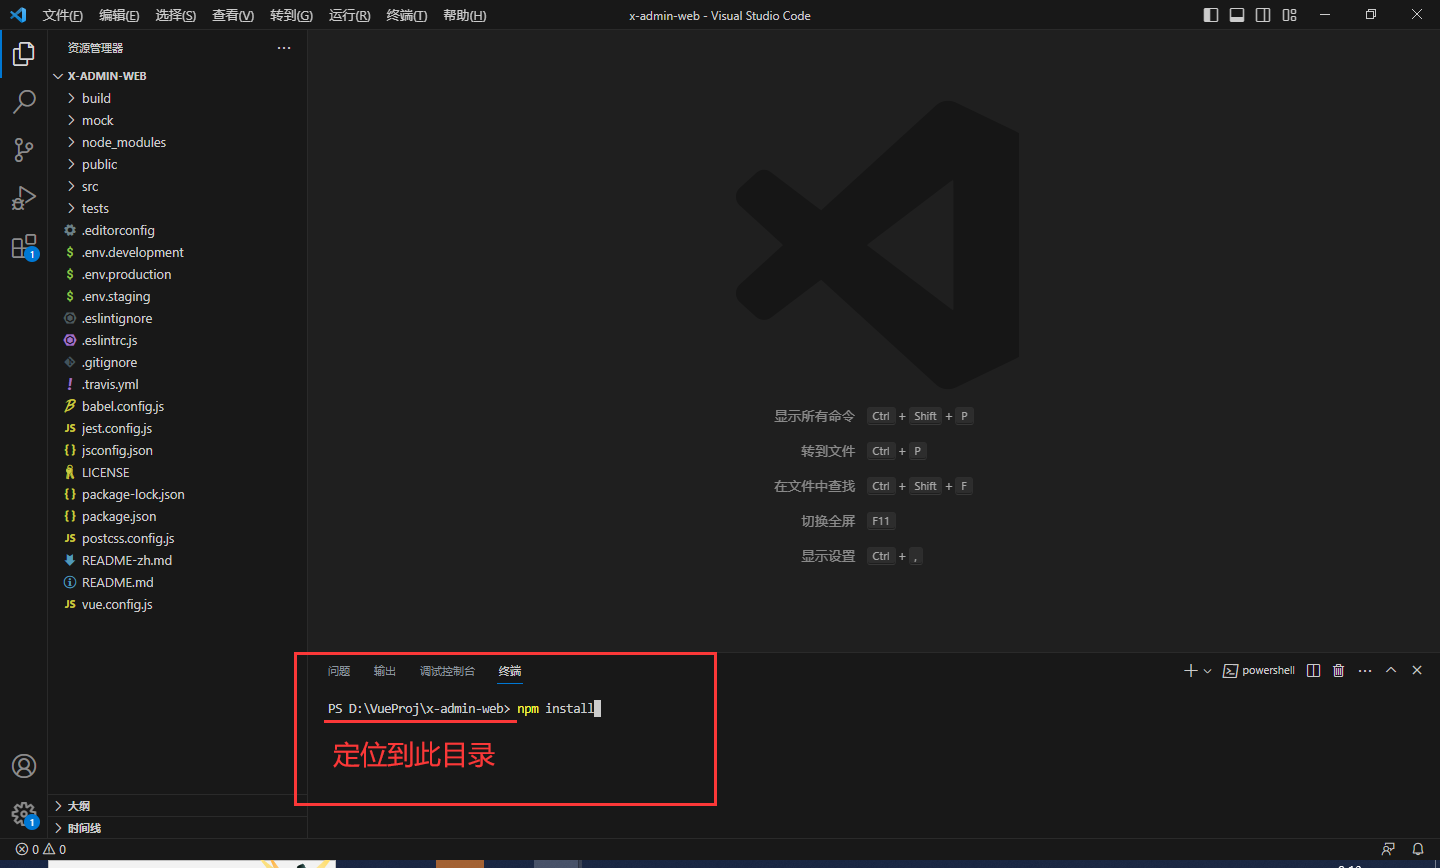
Task: Expand the node_modules folder
Action: point(177,142)
